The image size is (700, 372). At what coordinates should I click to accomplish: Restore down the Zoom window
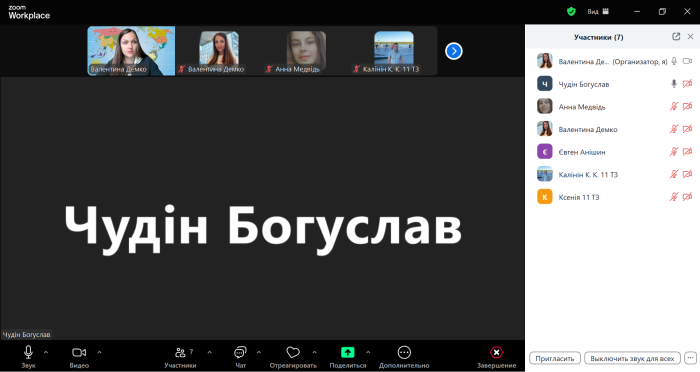point(662,12)
